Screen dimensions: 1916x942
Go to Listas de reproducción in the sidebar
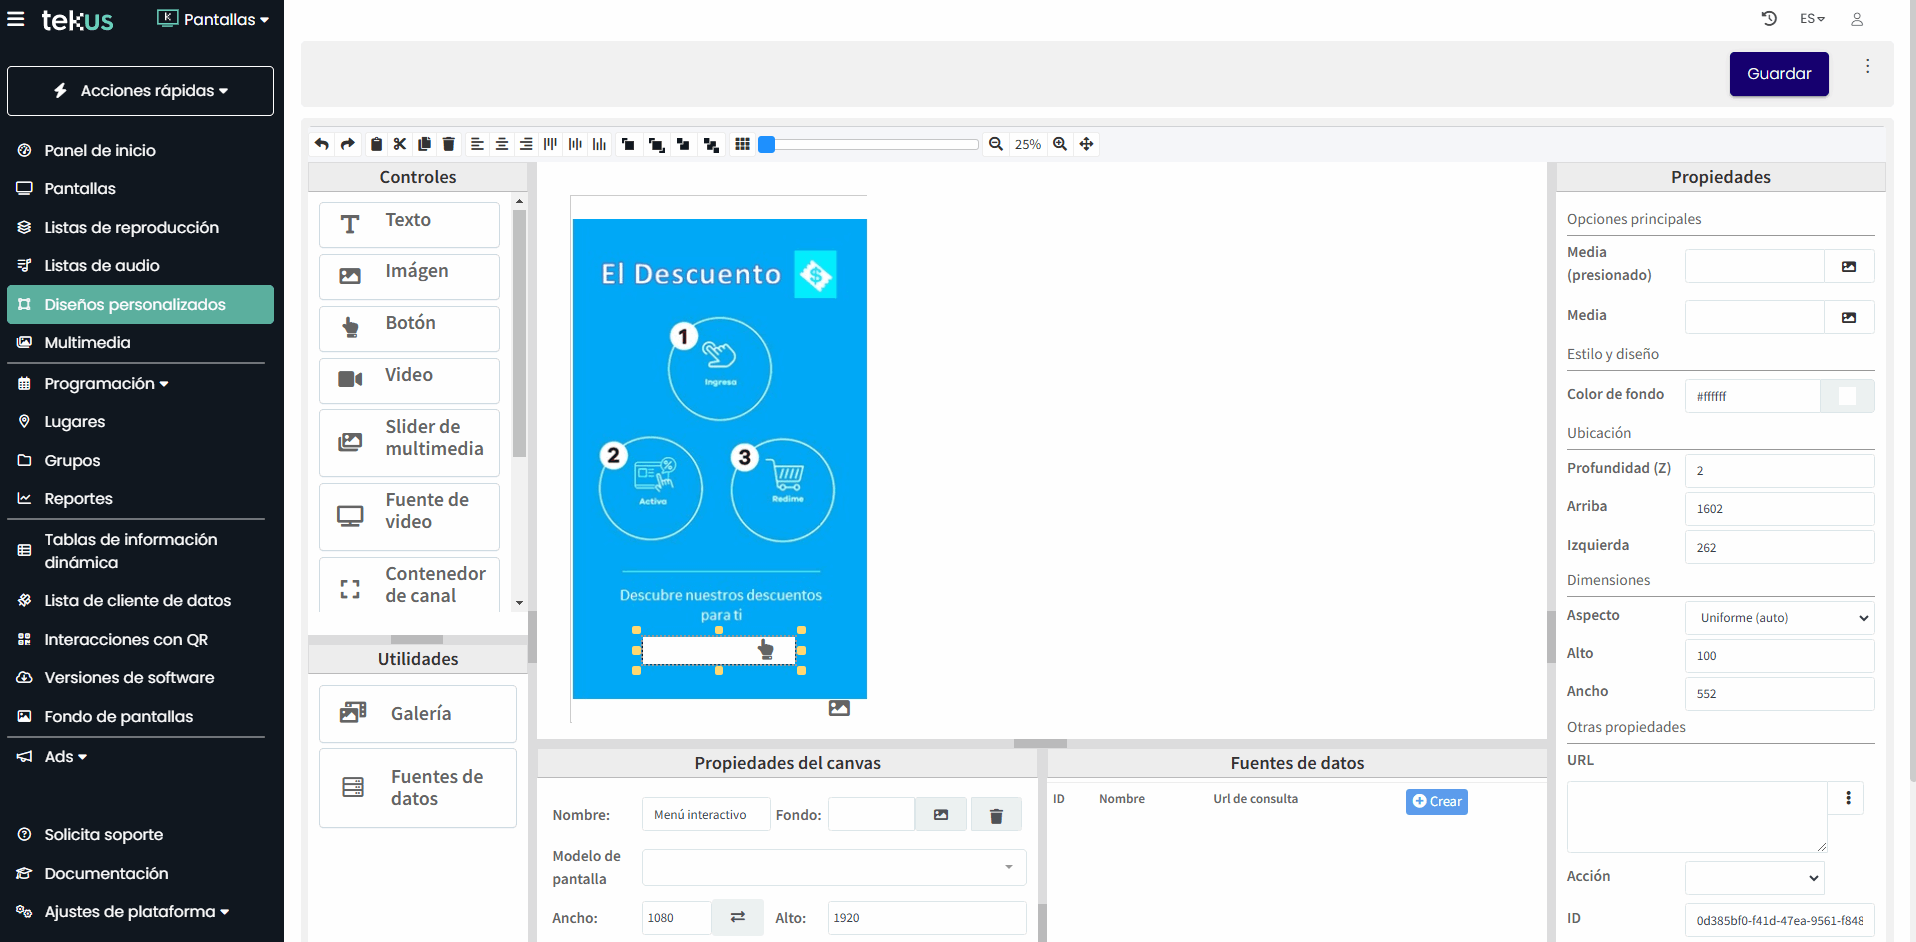(131, 228)
